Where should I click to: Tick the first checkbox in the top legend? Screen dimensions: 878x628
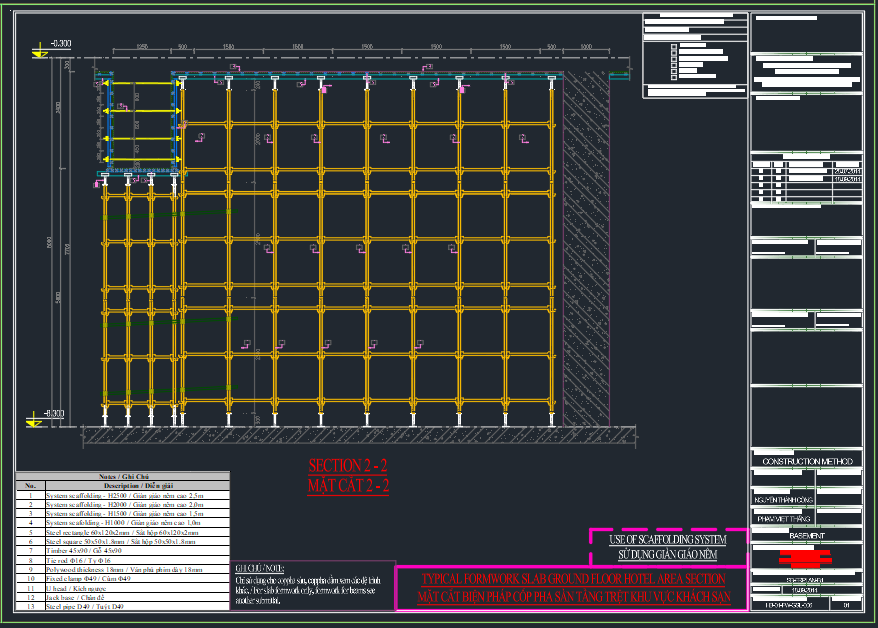click(674, 46)
